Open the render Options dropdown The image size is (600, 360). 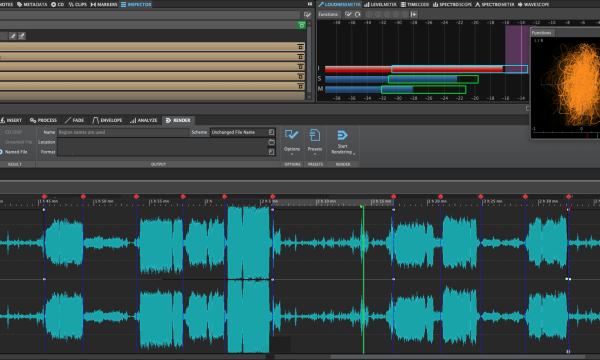click(x=292, y=142)
